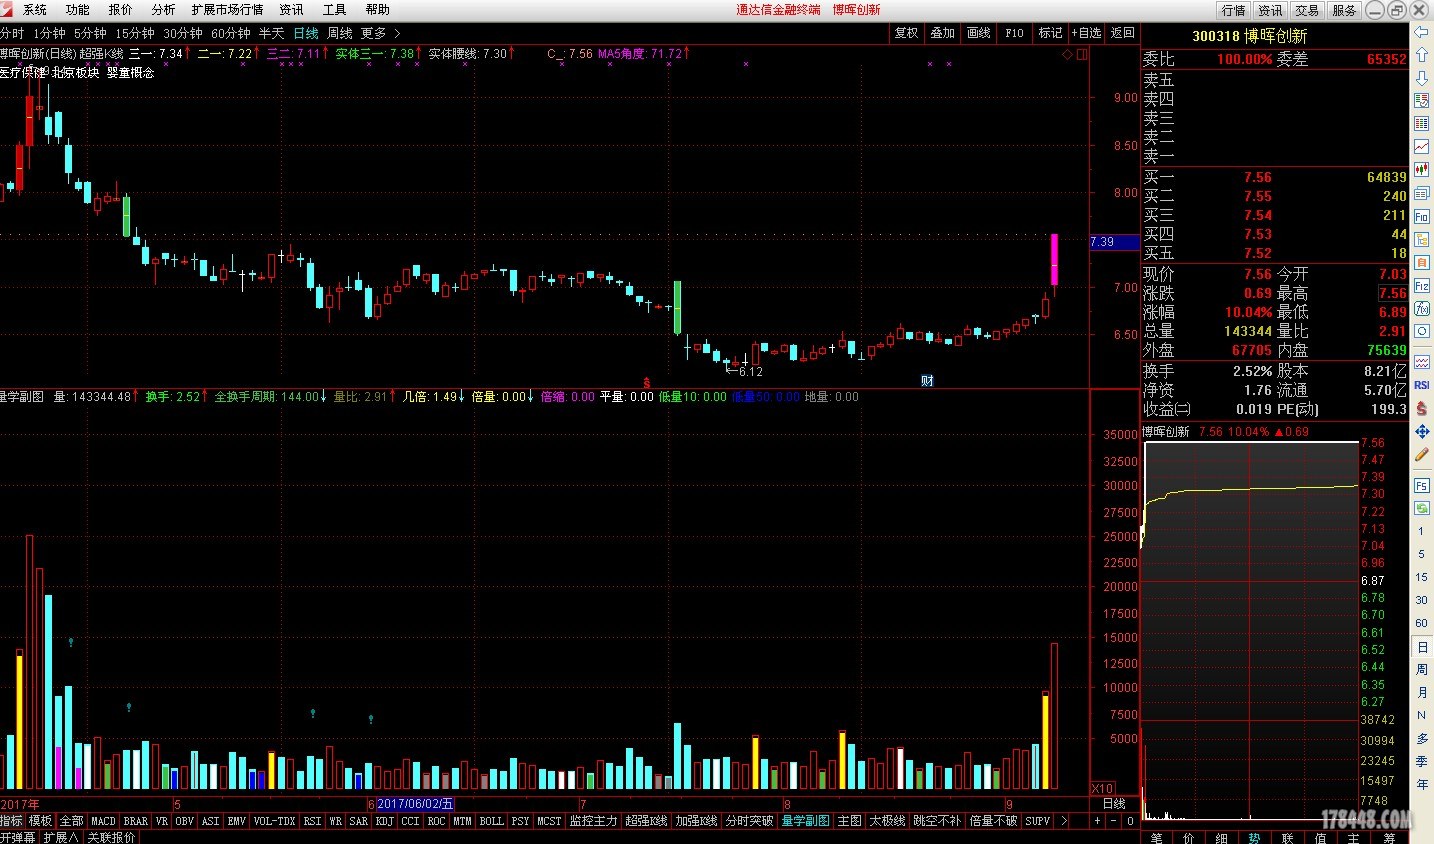Click the zoom out minus button below chart
1434x844 pixels.
1114,821
